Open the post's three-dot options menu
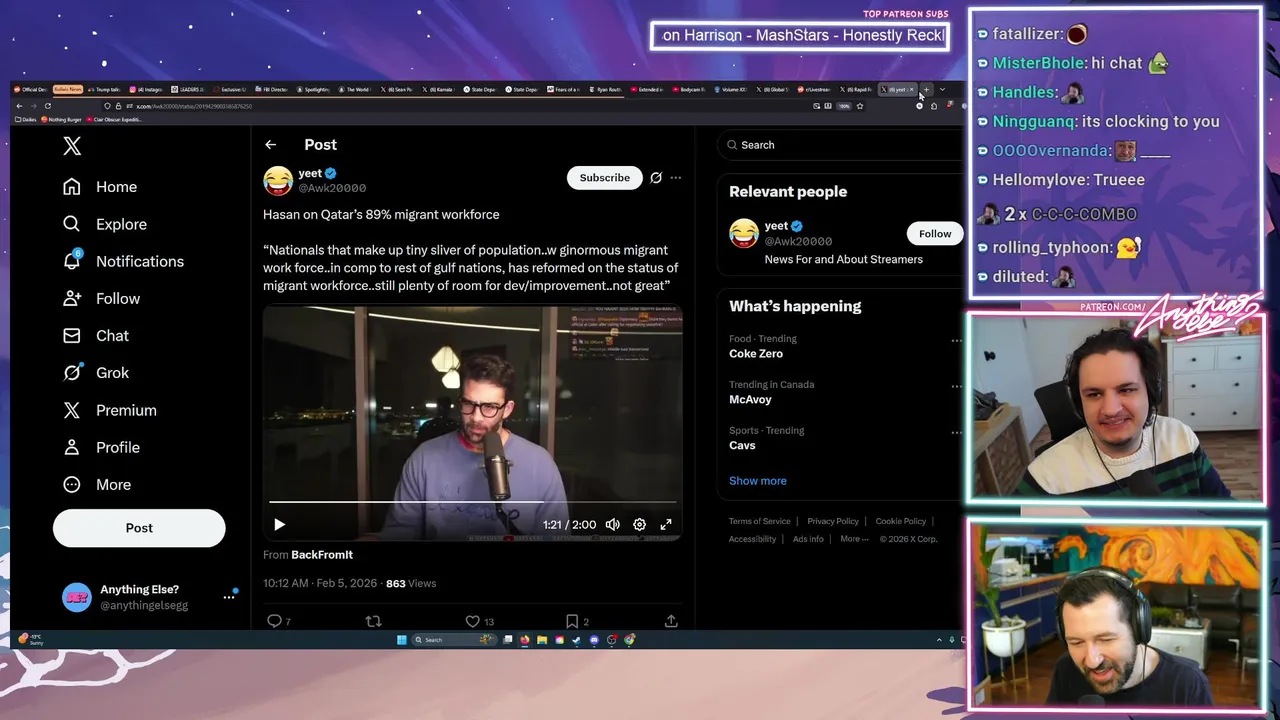 676,178
